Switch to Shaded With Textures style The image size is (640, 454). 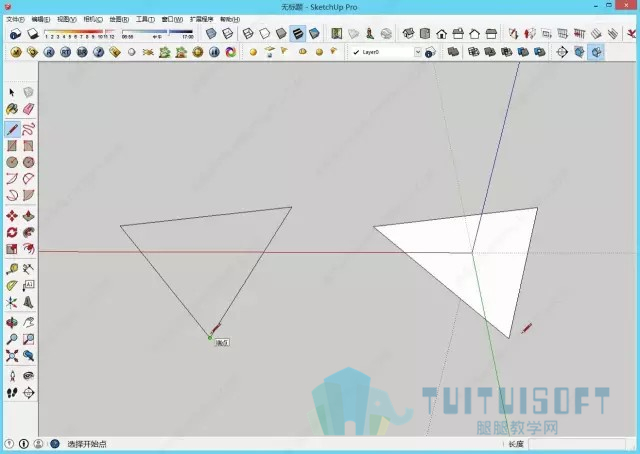298,33
